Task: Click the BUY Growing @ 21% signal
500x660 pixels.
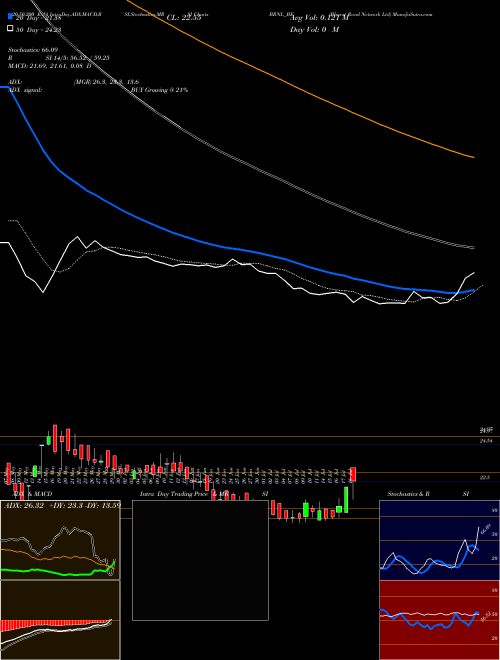Action: [159, 90]
